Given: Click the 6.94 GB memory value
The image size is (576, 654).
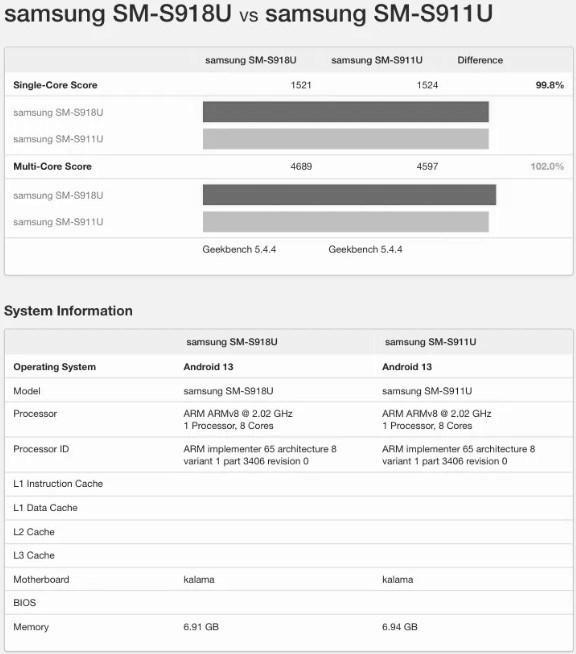Looking at the screenshot, I should (400, 627).
